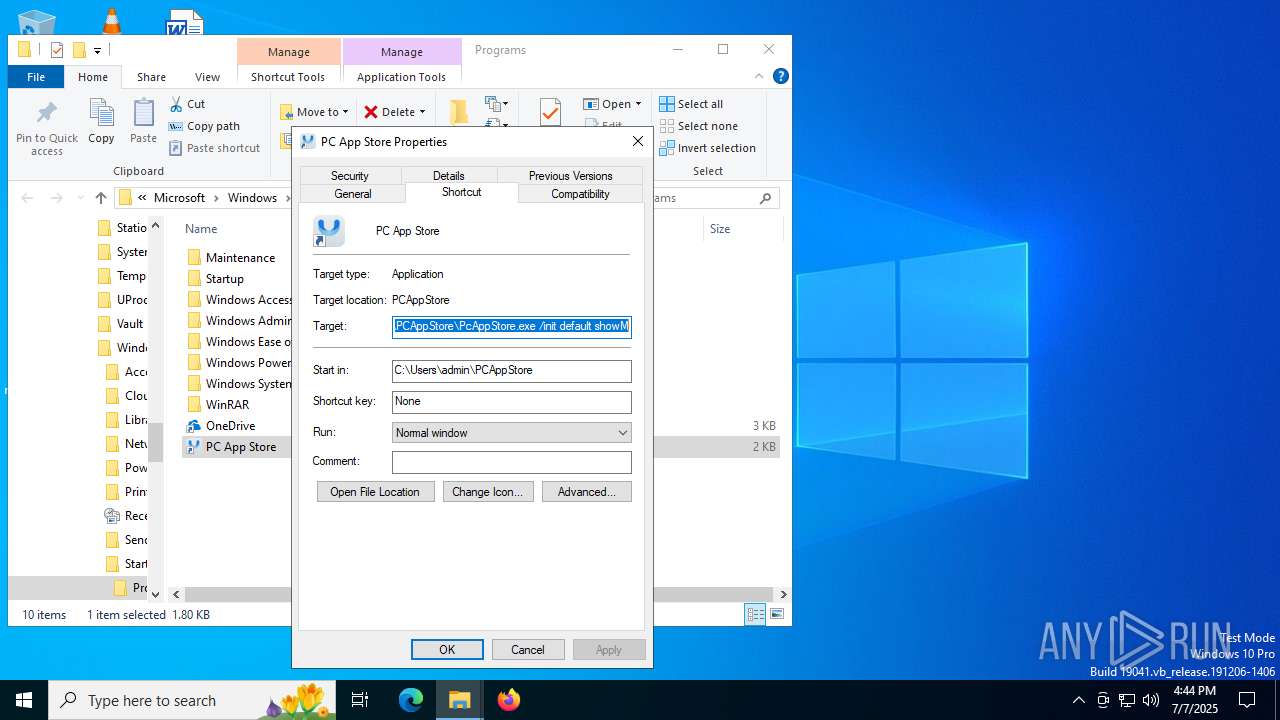Viewport: 1280px width, 720px height.
Task: Launch Microsoft Edge from taskbar
Action: click(x=411, y=700)
